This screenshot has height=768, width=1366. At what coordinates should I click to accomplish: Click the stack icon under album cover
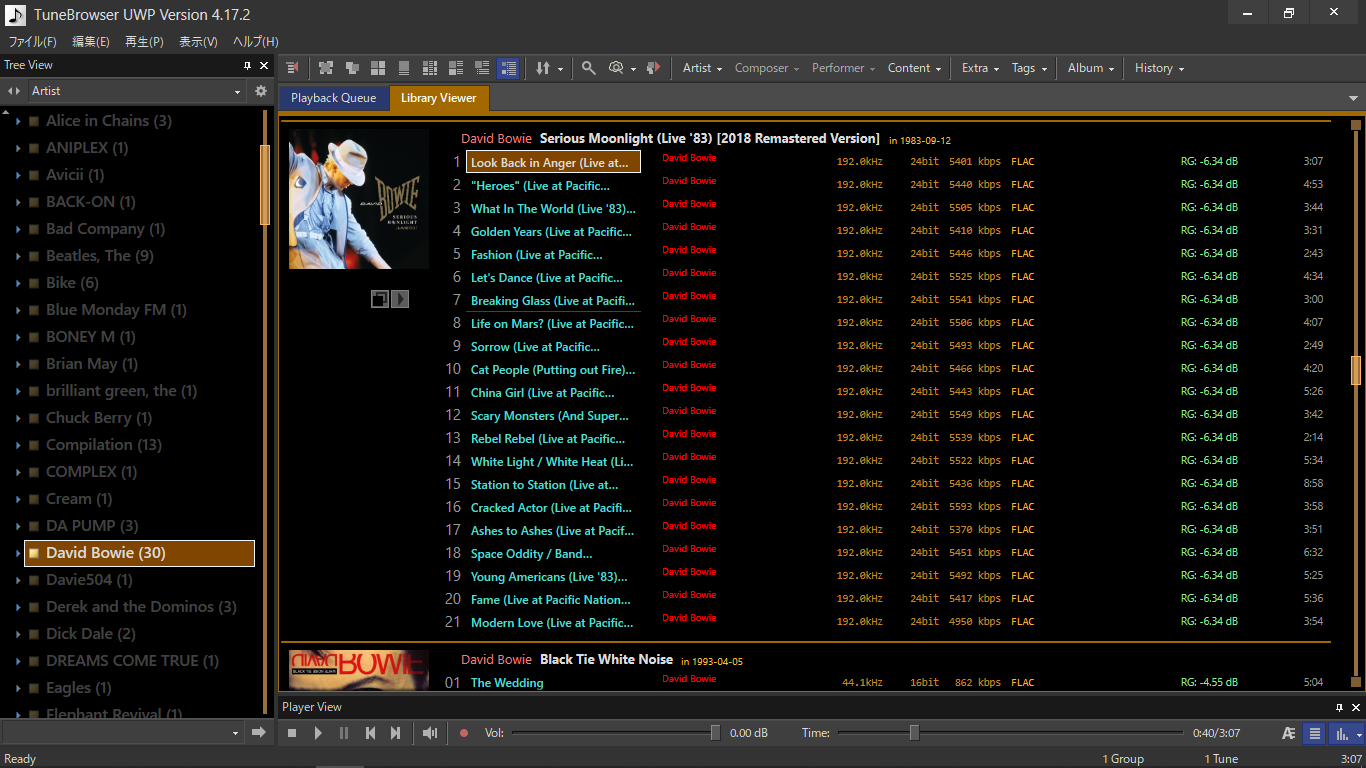(x=380, y=298)
